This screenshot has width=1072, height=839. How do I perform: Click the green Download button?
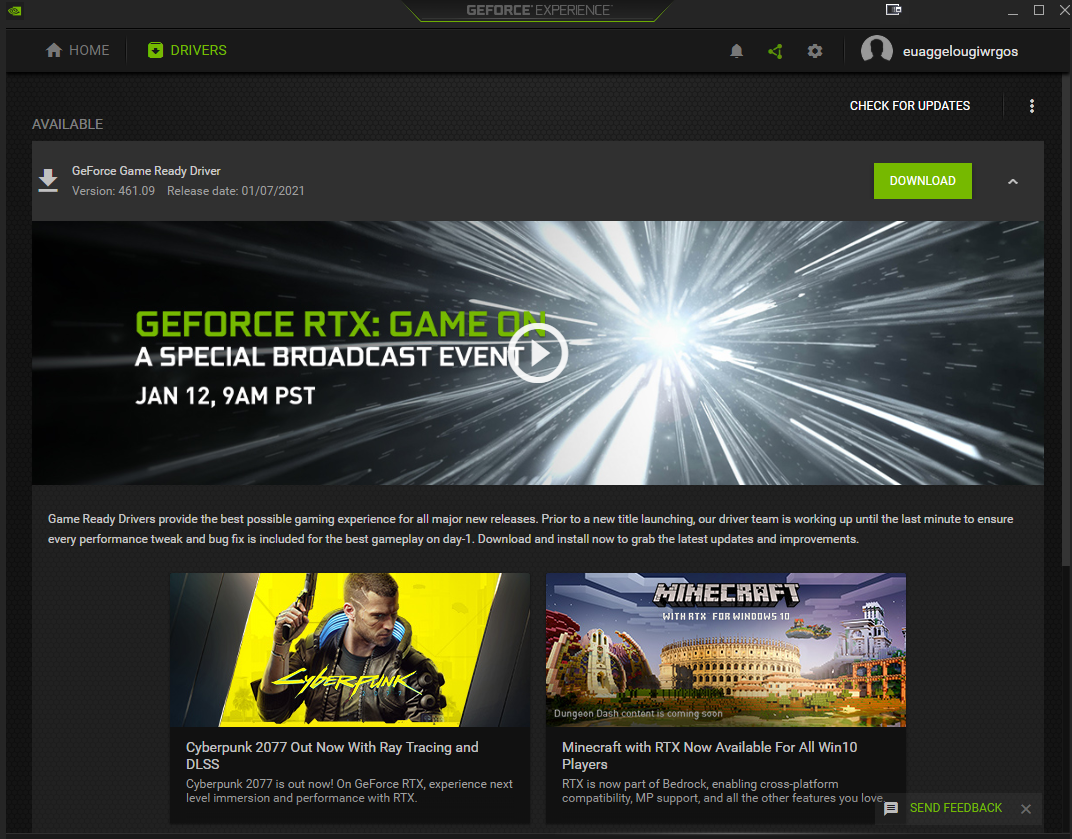(922, 181)
